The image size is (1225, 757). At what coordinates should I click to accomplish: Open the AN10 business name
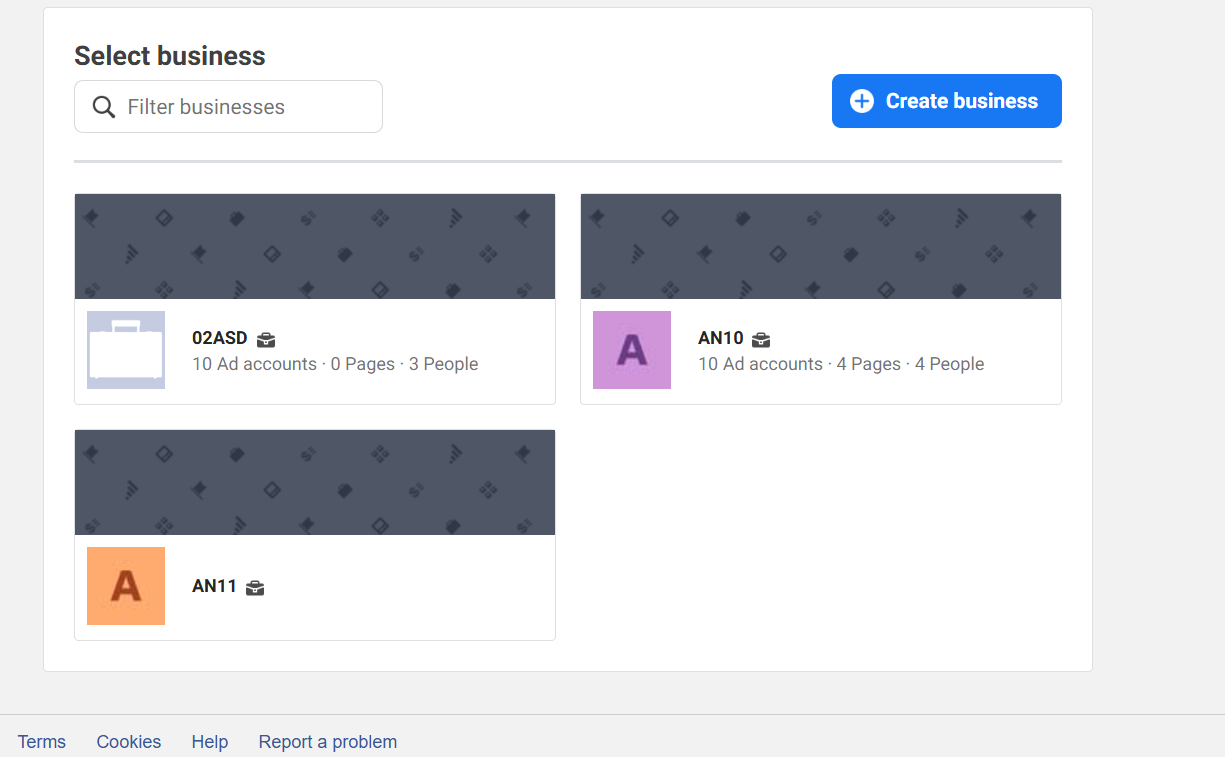coord(721,338)
